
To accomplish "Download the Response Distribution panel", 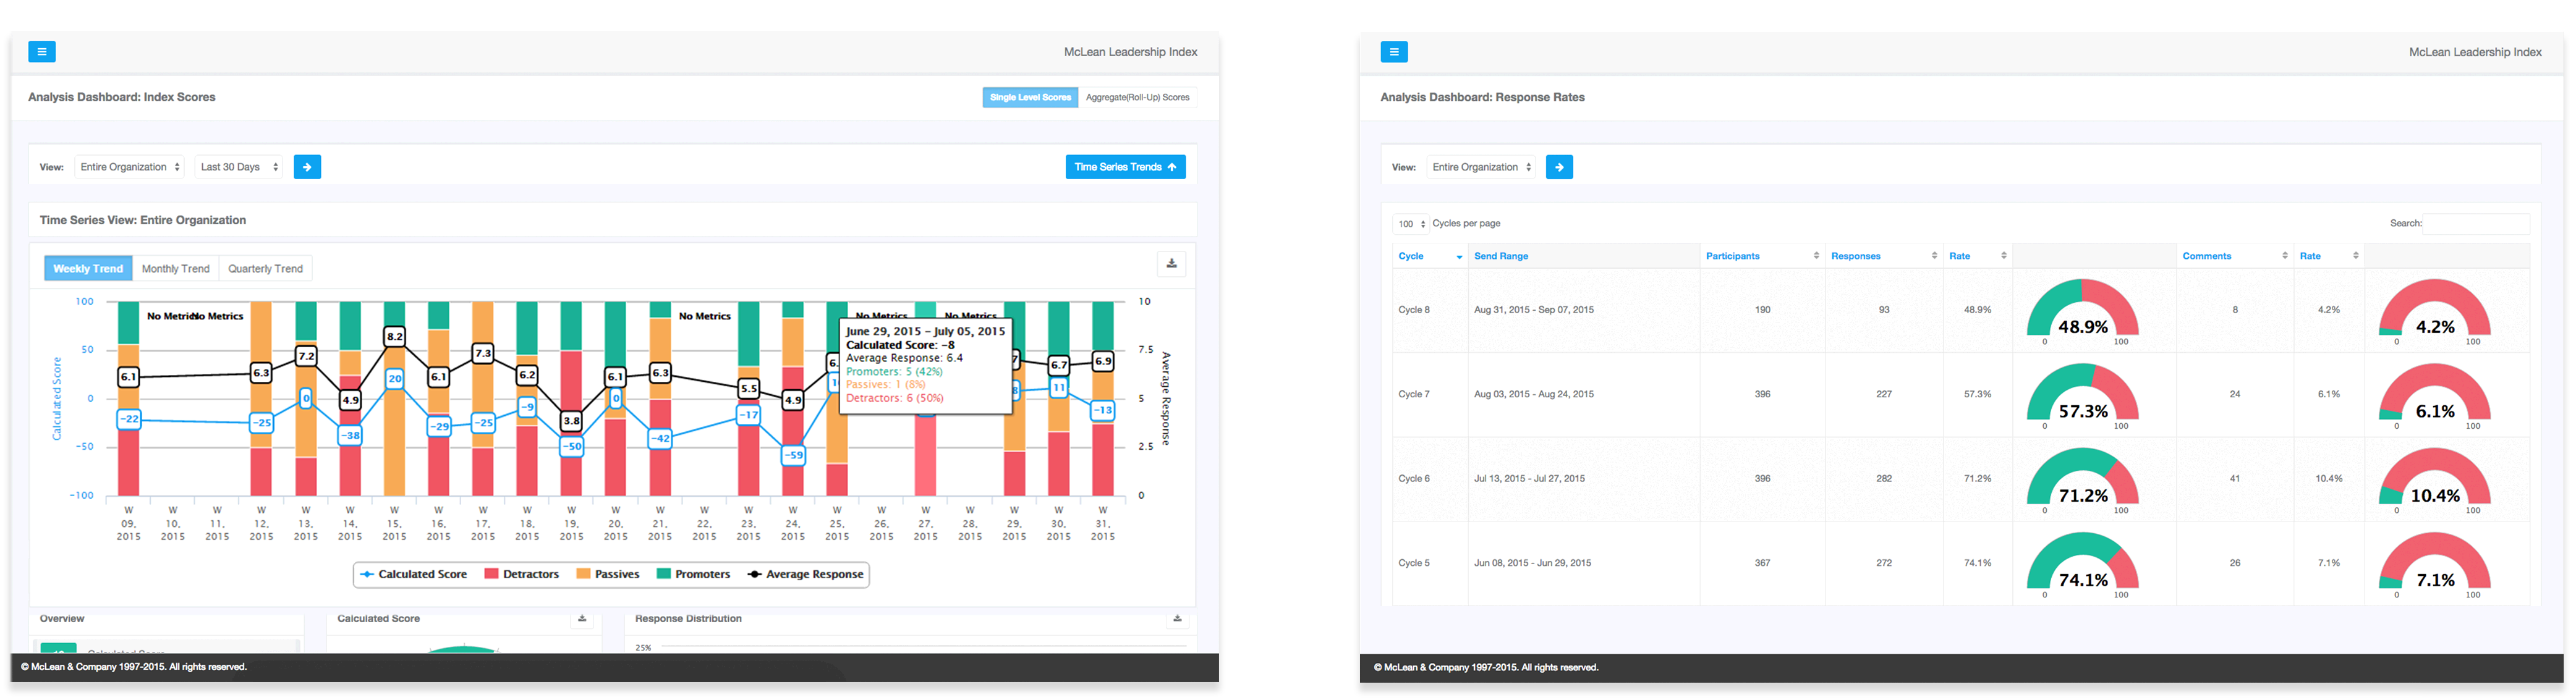I will tap(1177, 619).
